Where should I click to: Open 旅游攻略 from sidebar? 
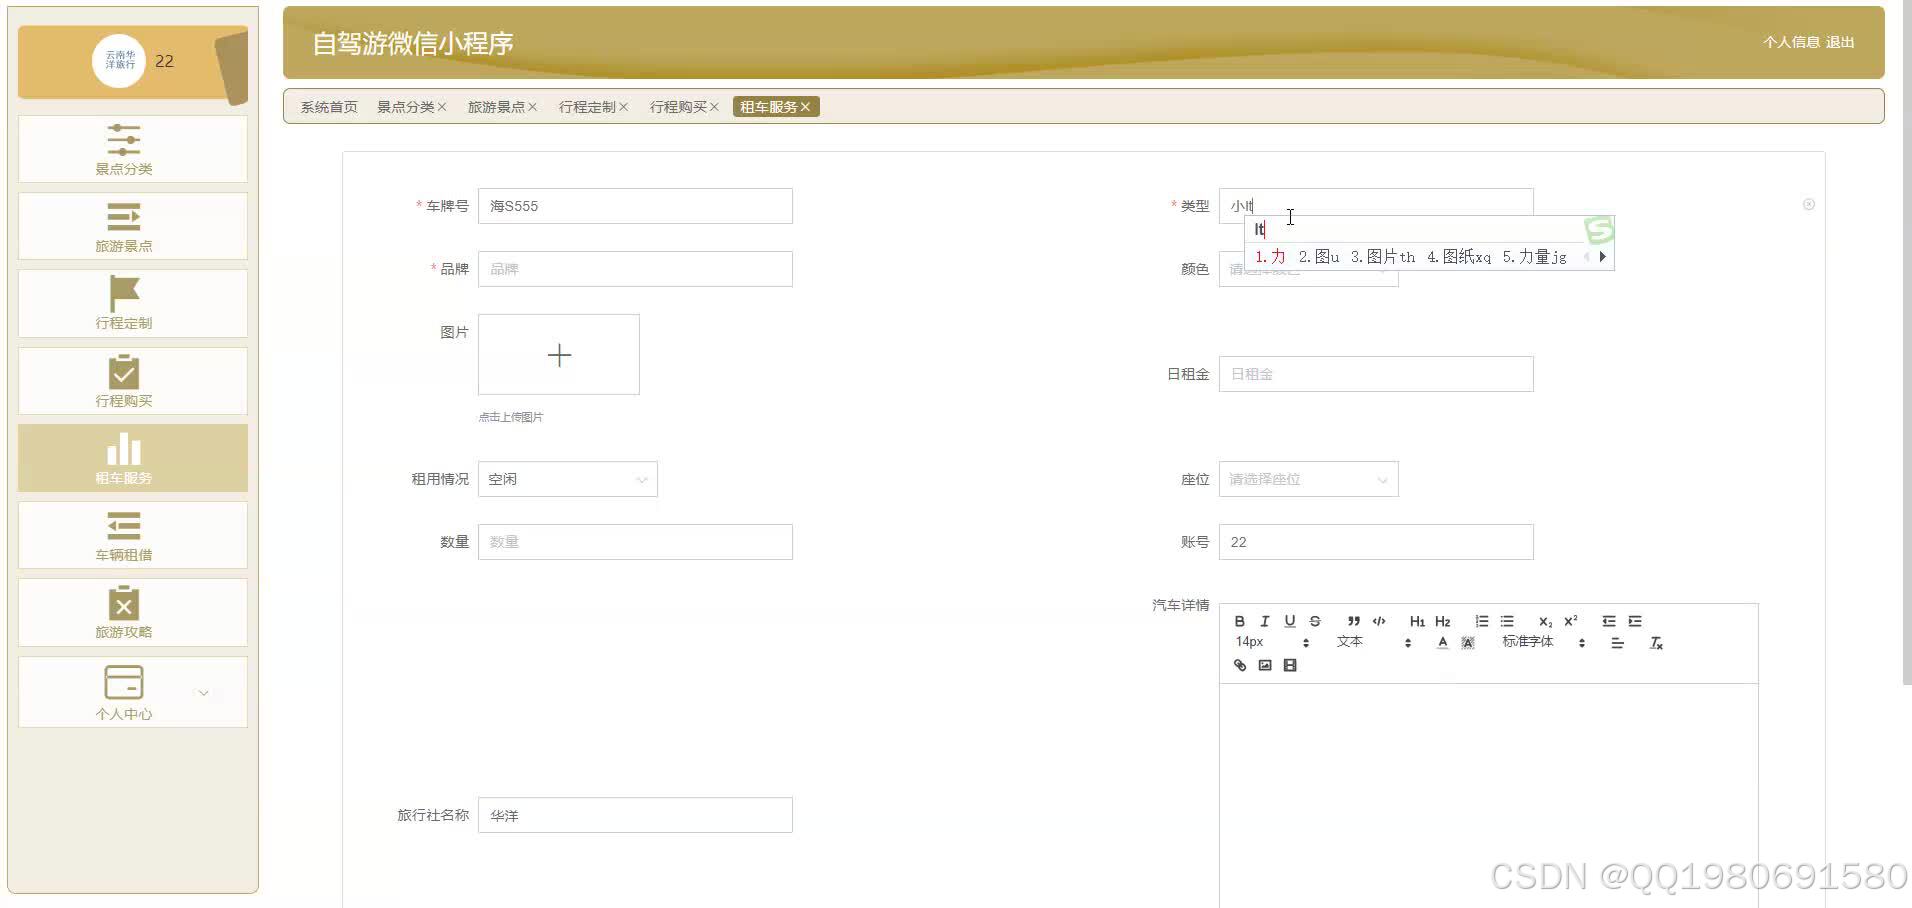click(133, 612)
